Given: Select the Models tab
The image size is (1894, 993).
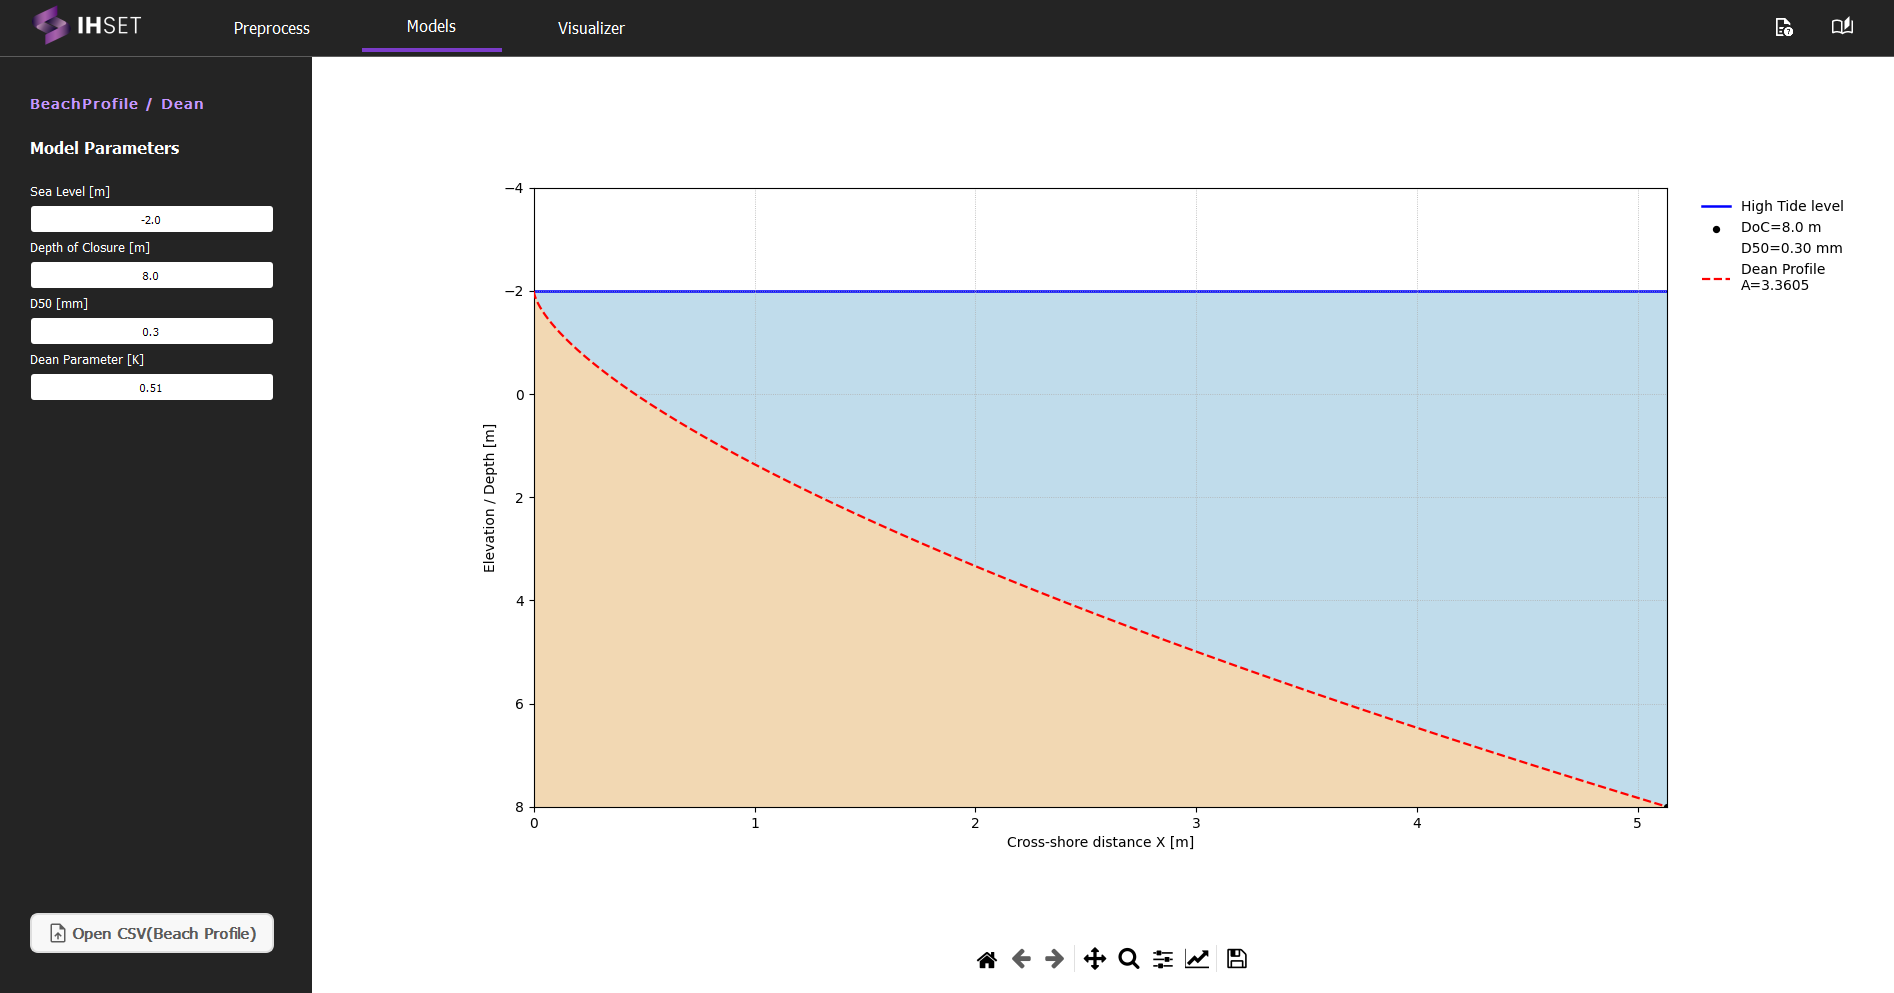Looking at the screenshot, I should pos(430,26).
